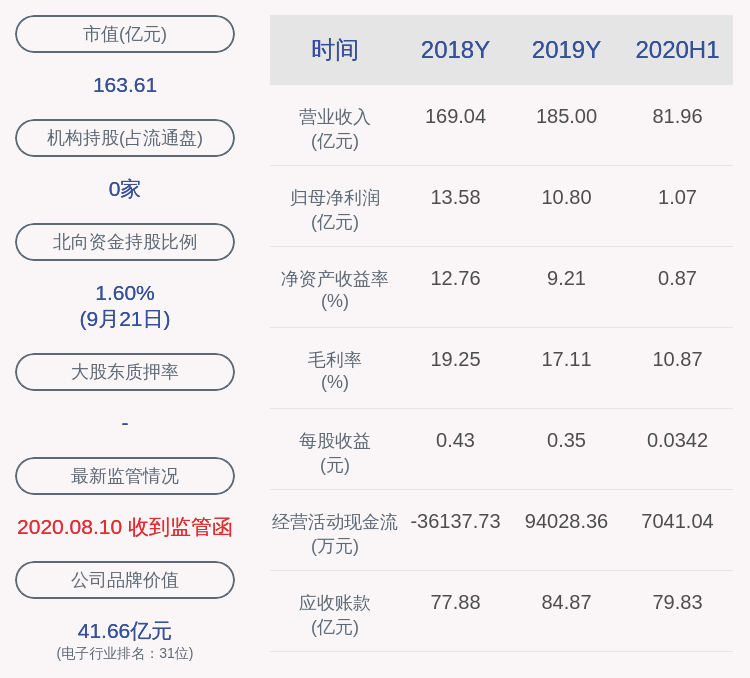Image resolution: width=750 pixels, height=678 pixels.
Task: Click the 2019Y column header
Action: (566, 50)
